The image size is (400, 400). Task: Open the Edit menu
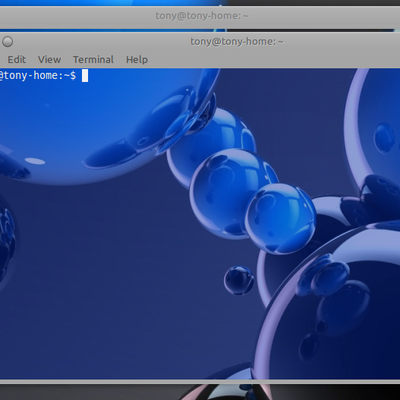pos(17,60)
